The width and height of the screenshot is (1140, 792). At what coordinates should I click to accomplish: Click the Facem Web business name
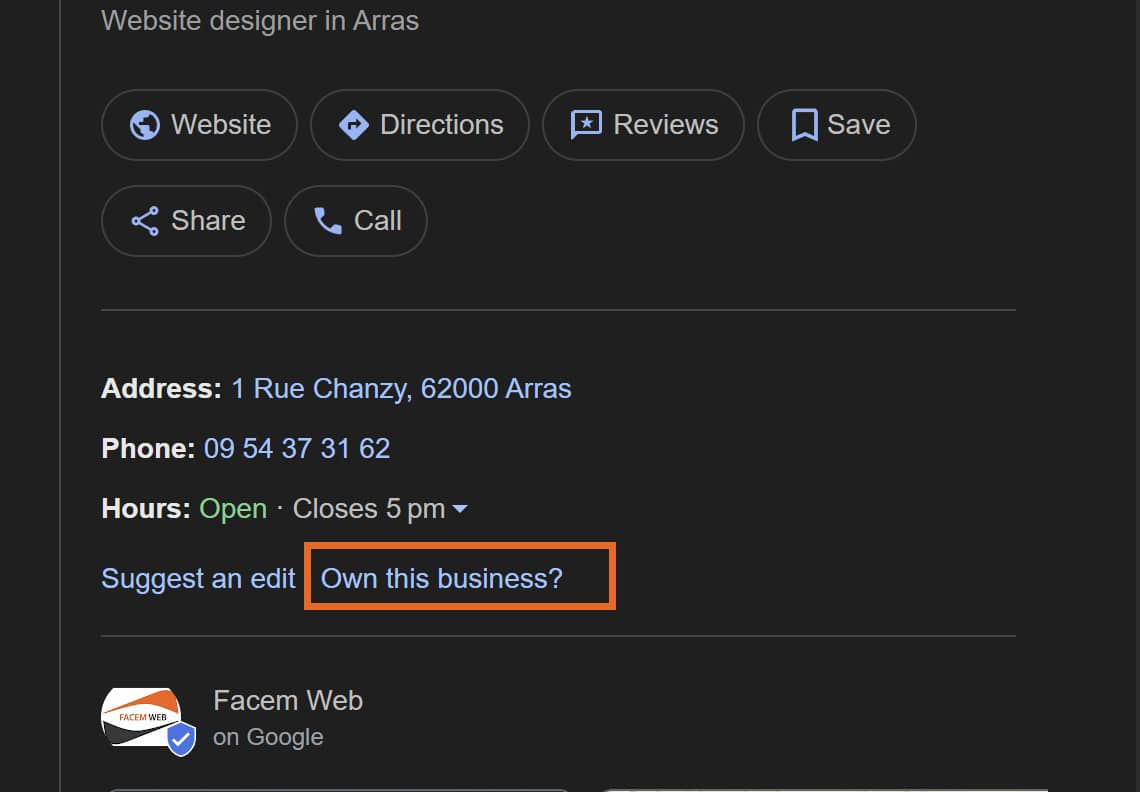pos(287,700)
